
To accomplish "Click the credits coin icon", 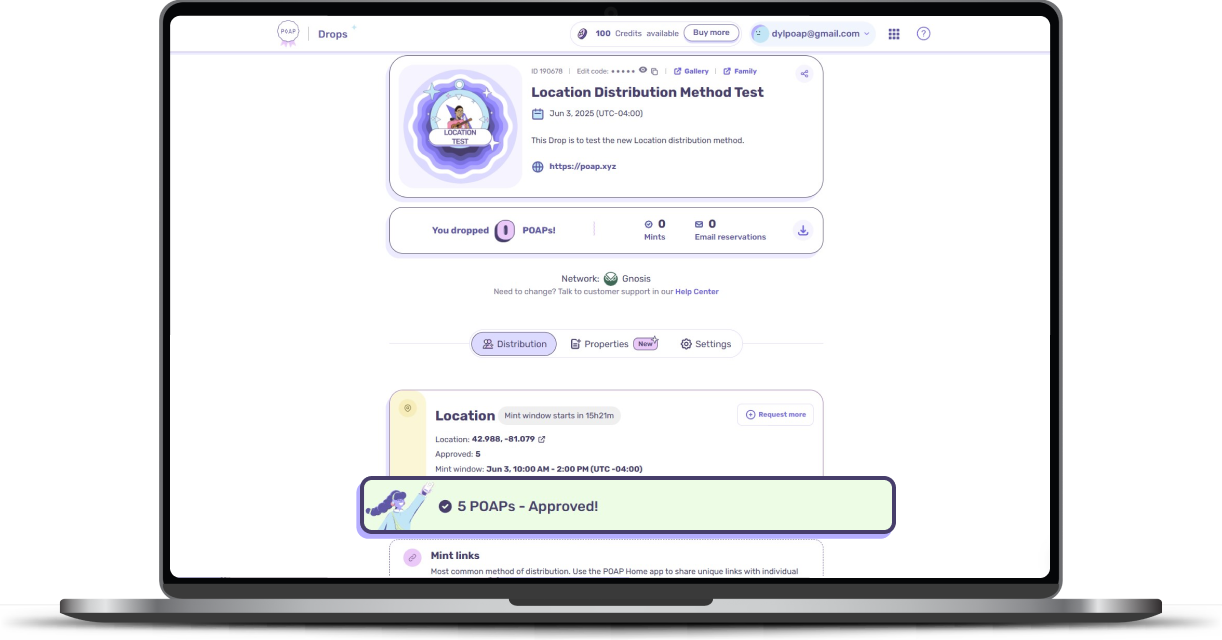I will point(582,33).
